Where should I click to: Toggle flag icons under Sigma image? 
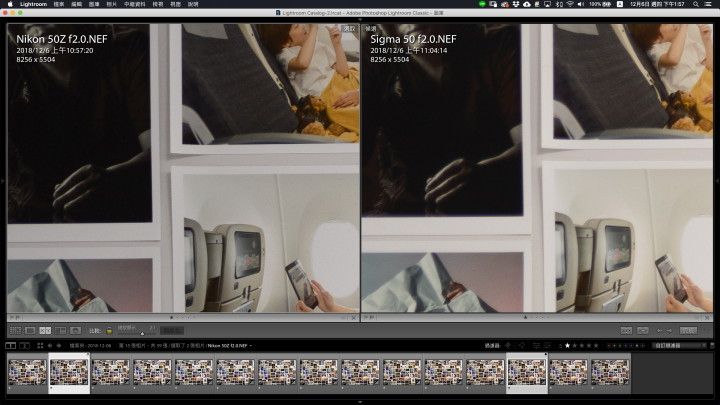click(368, 317)
